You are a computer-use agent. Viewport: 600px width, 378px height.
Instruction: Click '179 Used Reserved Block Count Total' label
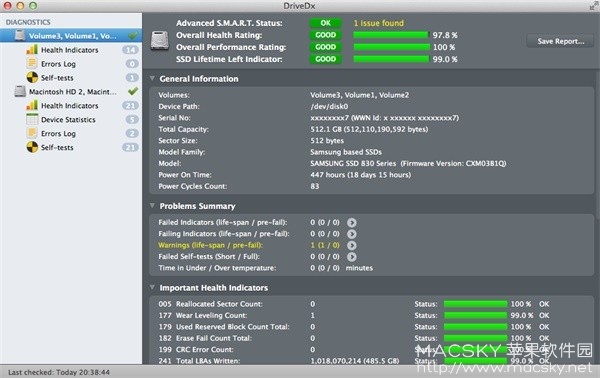tap(224, 327)
